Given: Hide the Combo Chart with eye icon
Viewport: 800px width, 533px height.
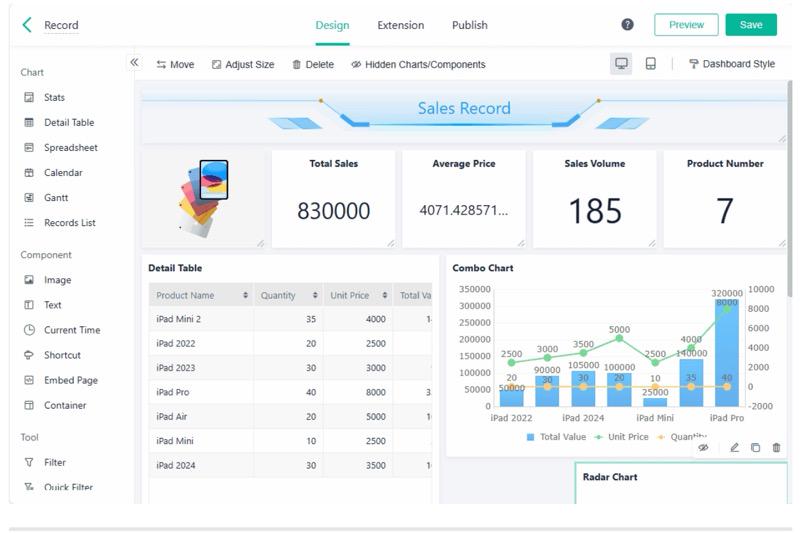Looking at the screenshot, I should click(703, 447).
